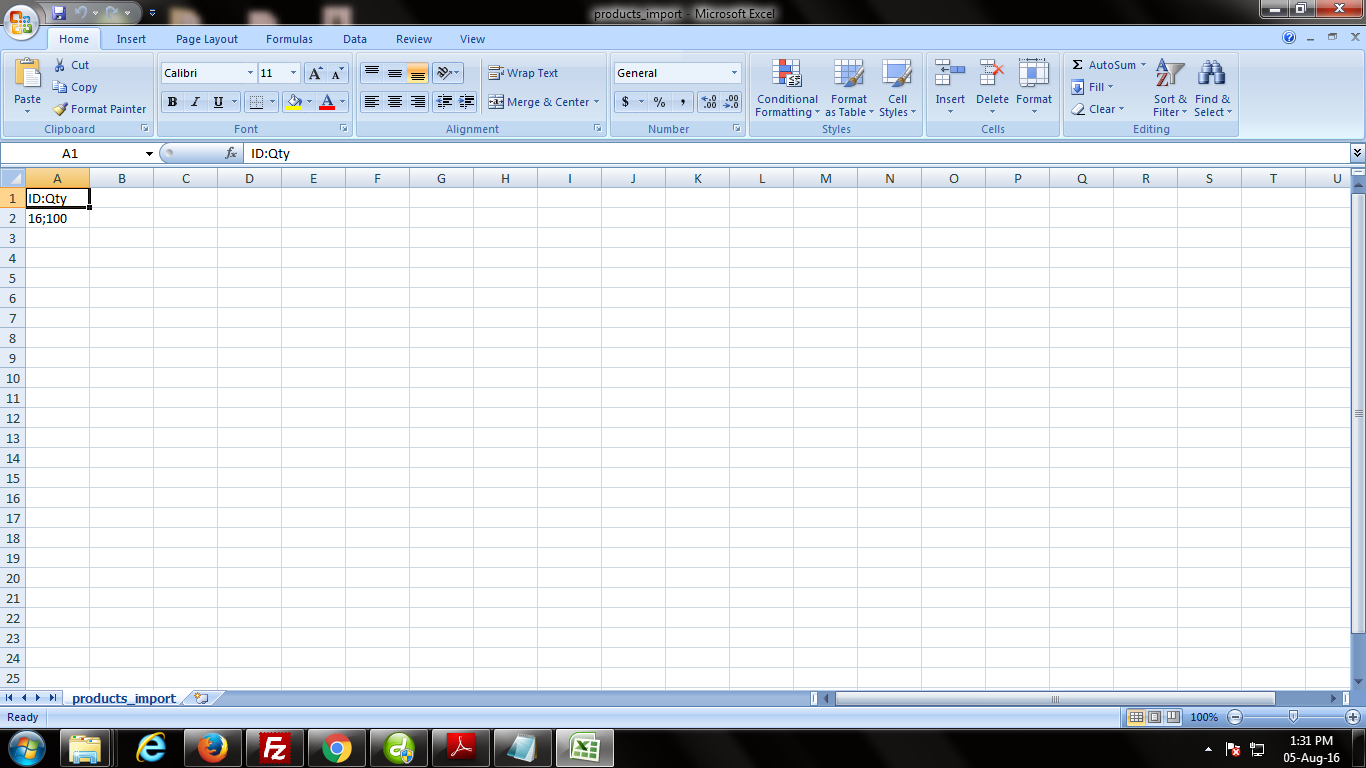Open the Font name dropdown
This screenshot has height=768, width=1366.
coord(250,73)
